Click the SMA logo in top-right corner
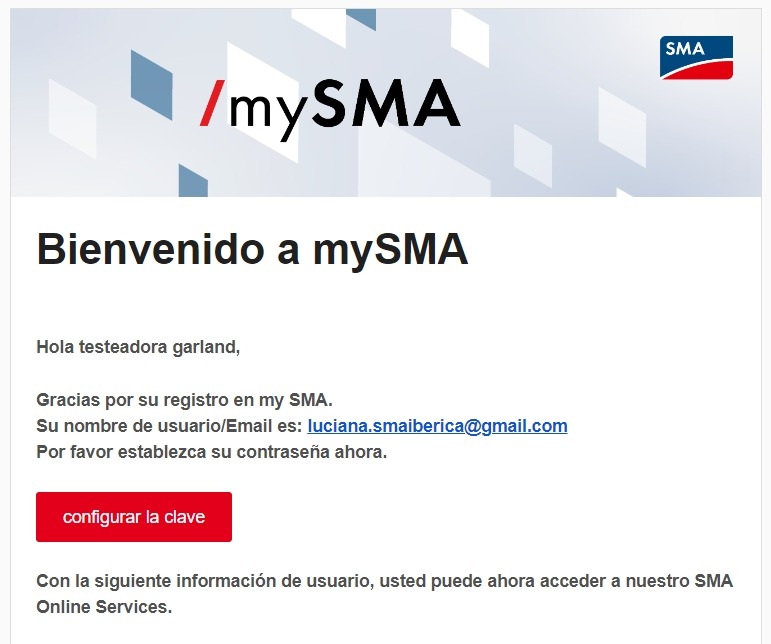771x644 pixels. (696, 57)
